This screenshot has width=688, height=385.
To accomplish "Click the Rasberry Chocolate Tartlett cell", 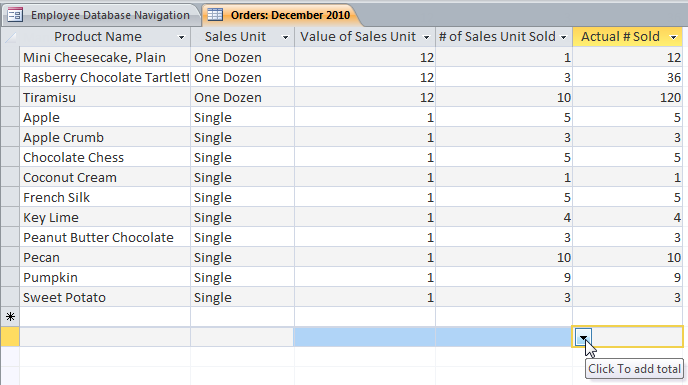I will click(105, 77).
